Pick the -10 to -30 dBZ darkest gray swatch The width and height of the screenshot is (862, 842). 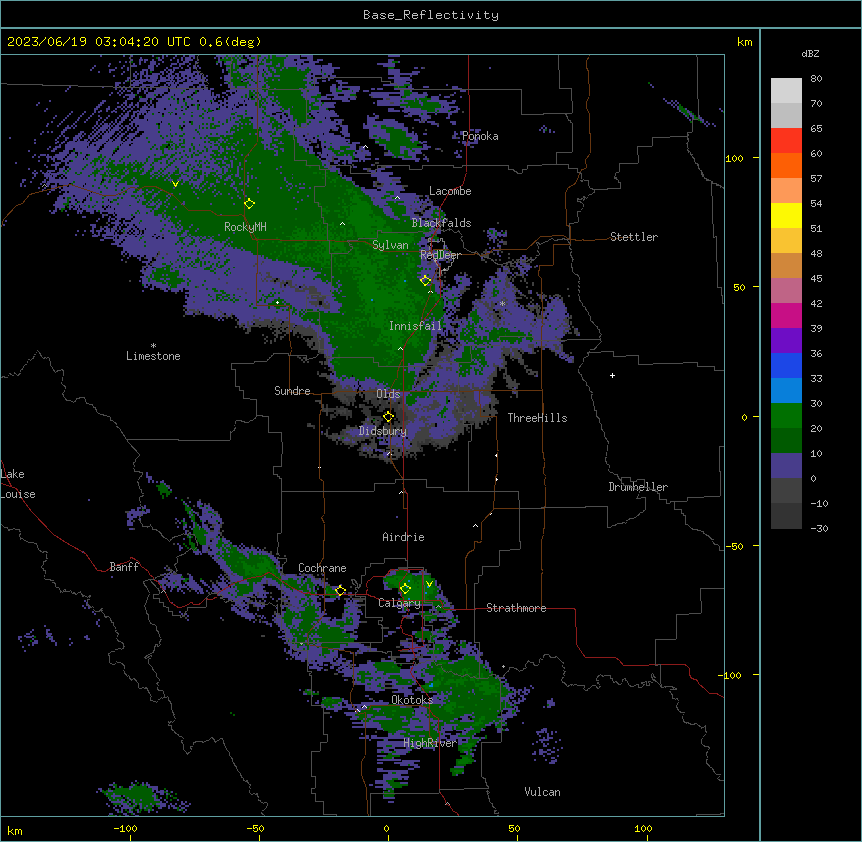point(786,516)
